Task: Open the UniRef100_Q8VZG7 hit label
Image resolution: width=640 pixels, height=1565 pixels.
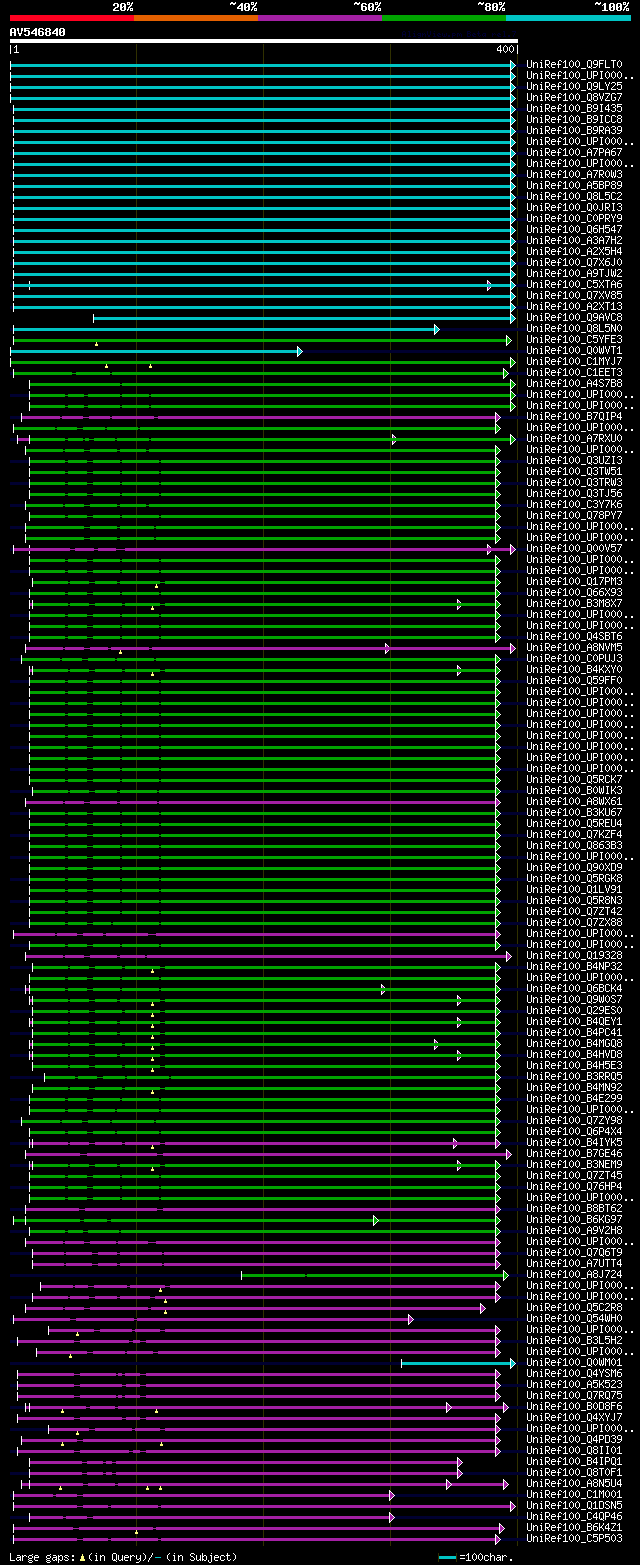Action: pos(574,98)
